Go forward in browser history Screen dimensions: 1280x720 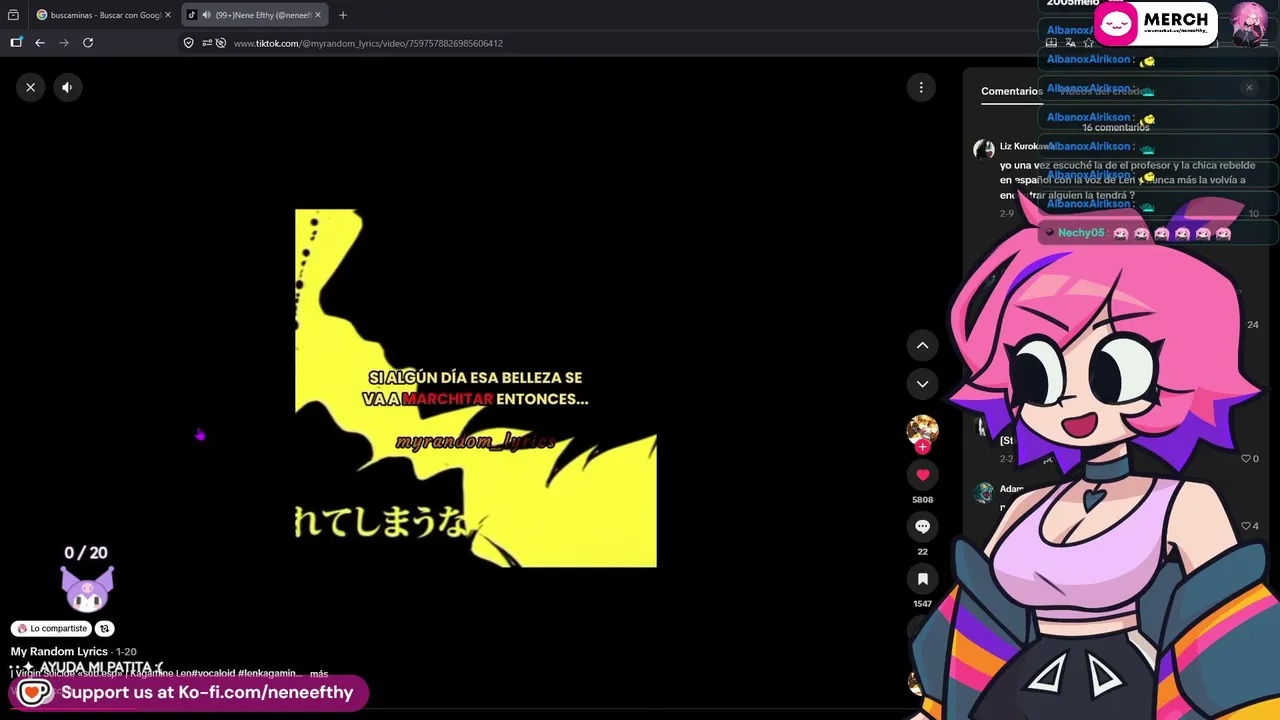point(64,43)
